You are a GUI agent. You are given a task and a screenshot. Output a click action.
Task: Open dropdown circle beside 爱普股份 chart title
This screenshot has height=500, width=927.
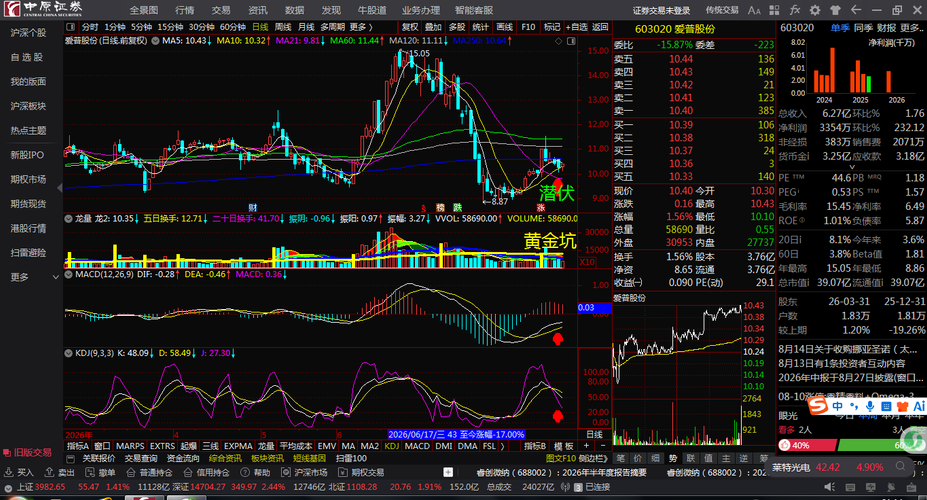(x=155, y=41)
